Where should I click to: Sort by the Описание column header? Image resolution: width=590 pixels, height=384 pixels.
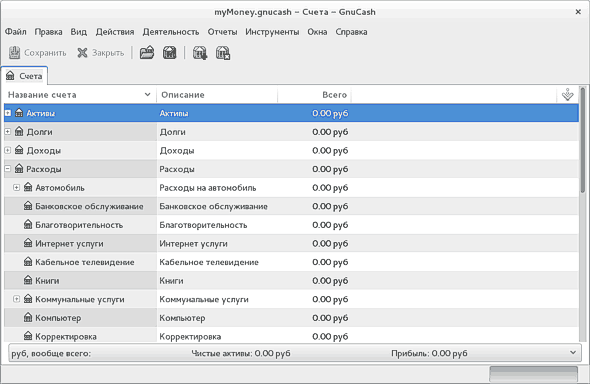click(x=217, y=95)
